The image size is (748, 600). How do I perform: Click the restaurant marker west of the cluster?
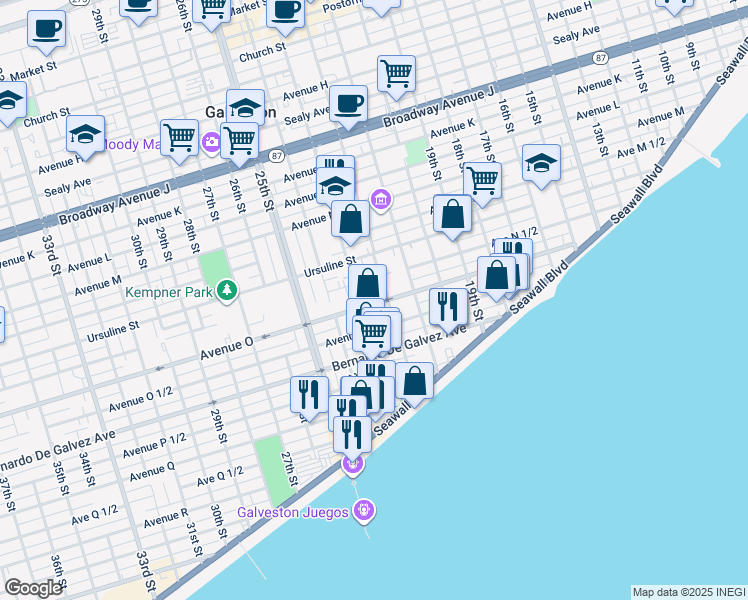tap(310, 395)
